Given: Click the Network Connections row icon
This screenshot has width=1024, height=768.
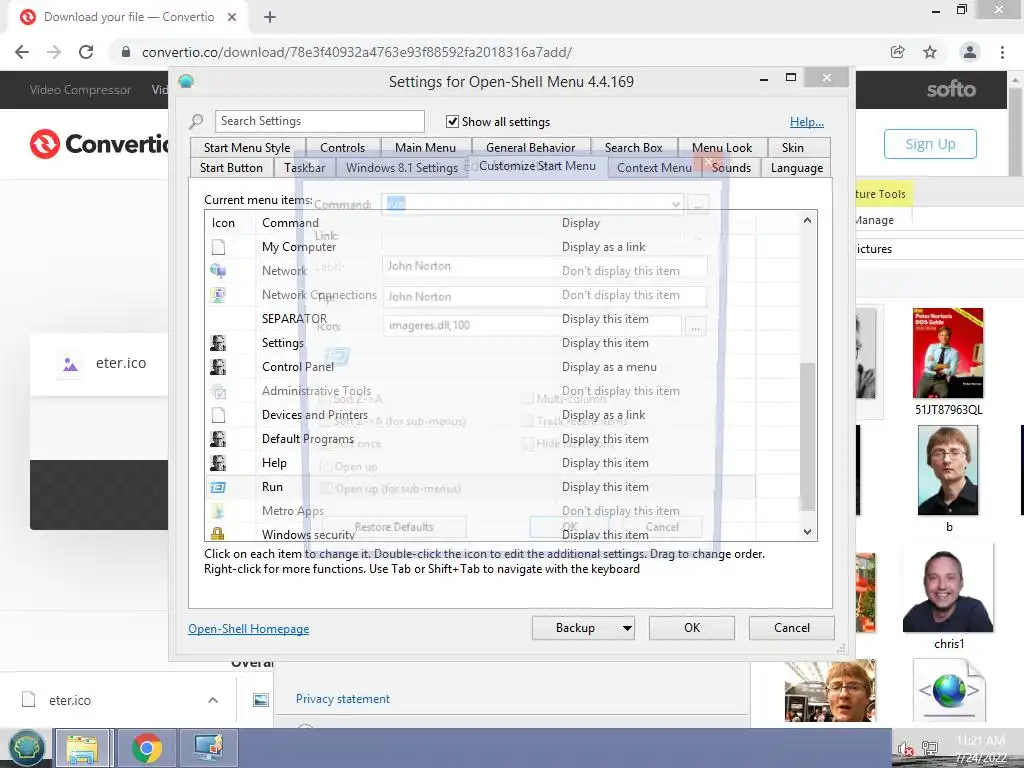Looking at the screenshot, I should 218,295.
